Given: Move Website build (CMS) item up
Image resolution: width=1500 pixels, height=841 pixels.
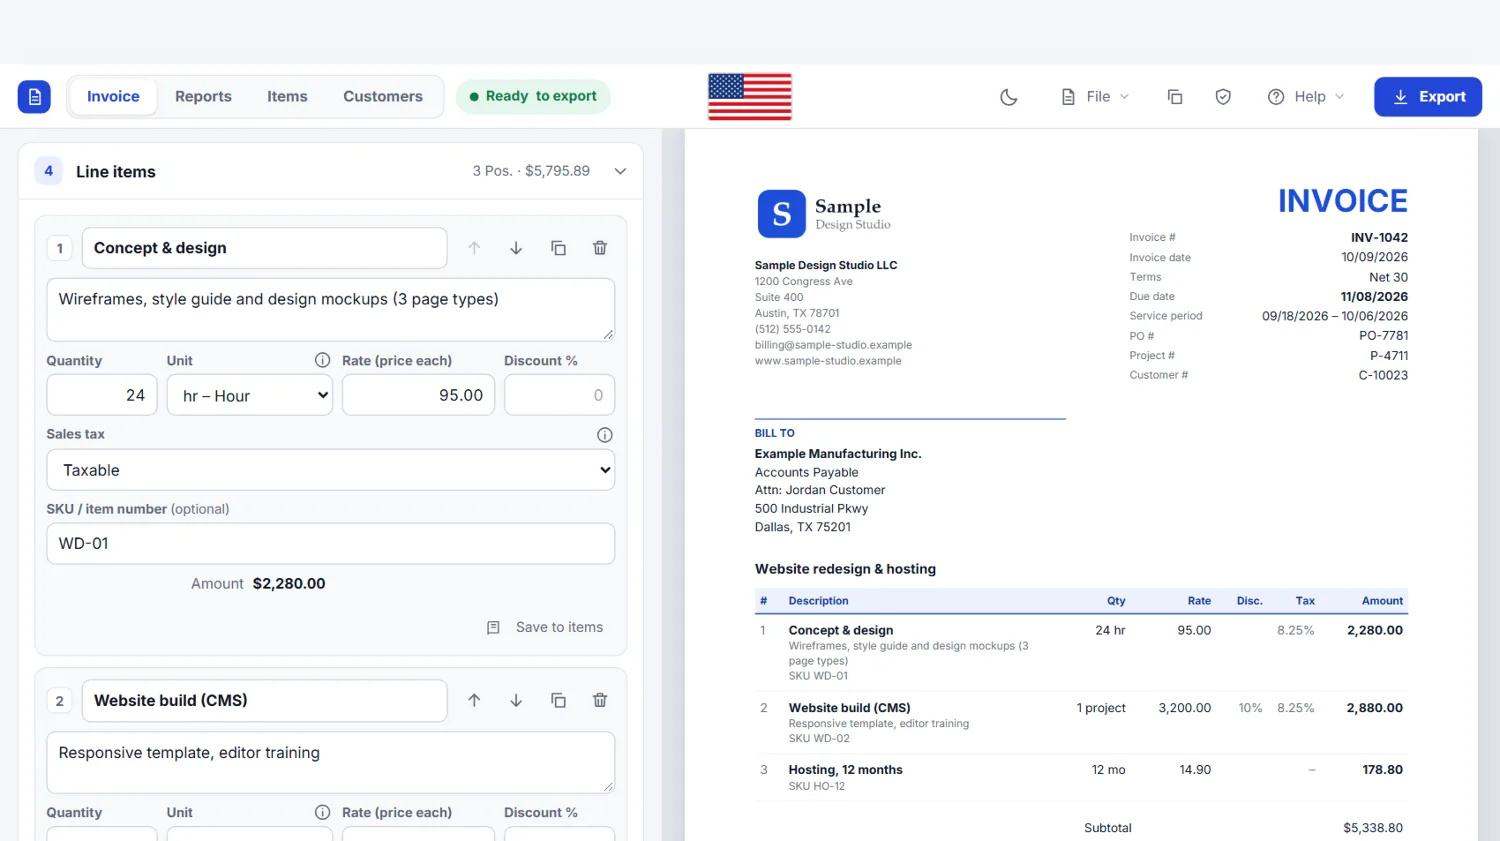Looking at the screenshot, I should (474, 701).
